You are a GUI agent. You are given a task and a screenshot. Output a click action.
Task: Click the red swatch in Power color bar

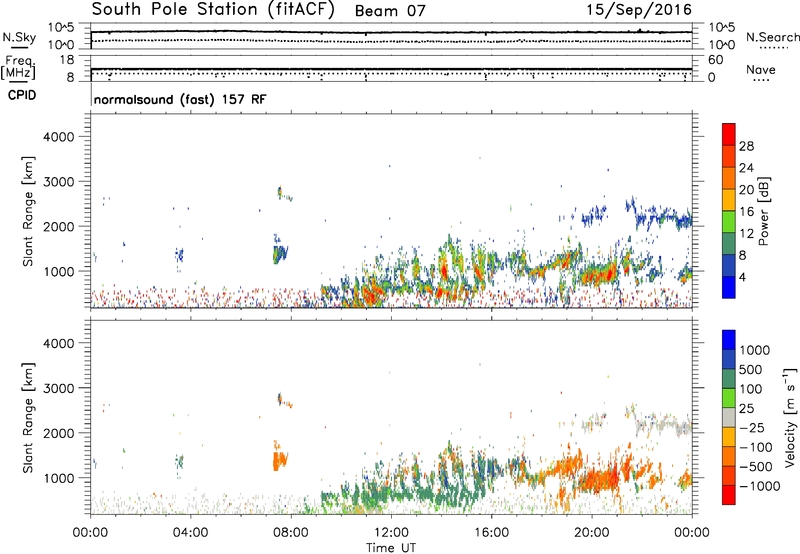(729, 134)
